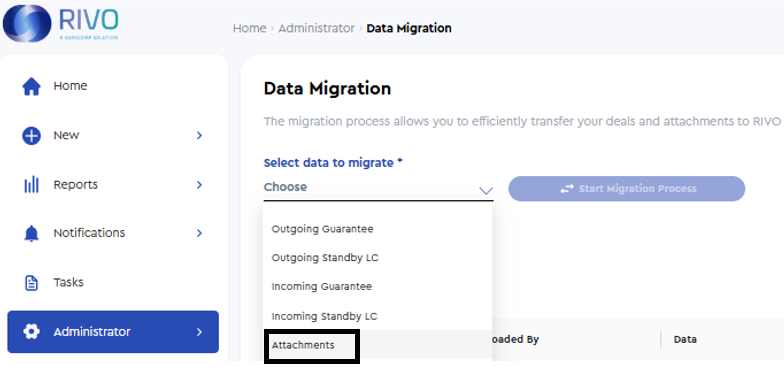Click the Administrator gear icon
The width and height of the screenshot is (784, 383).
click(x=32, y=332)
